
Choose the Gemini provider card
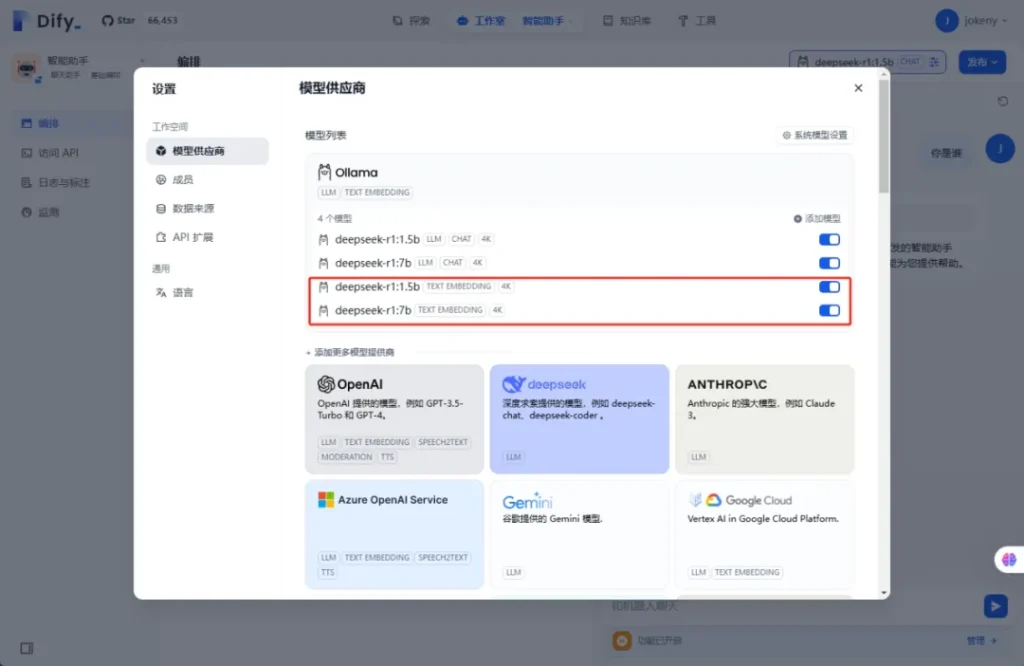tap(579, 533)
